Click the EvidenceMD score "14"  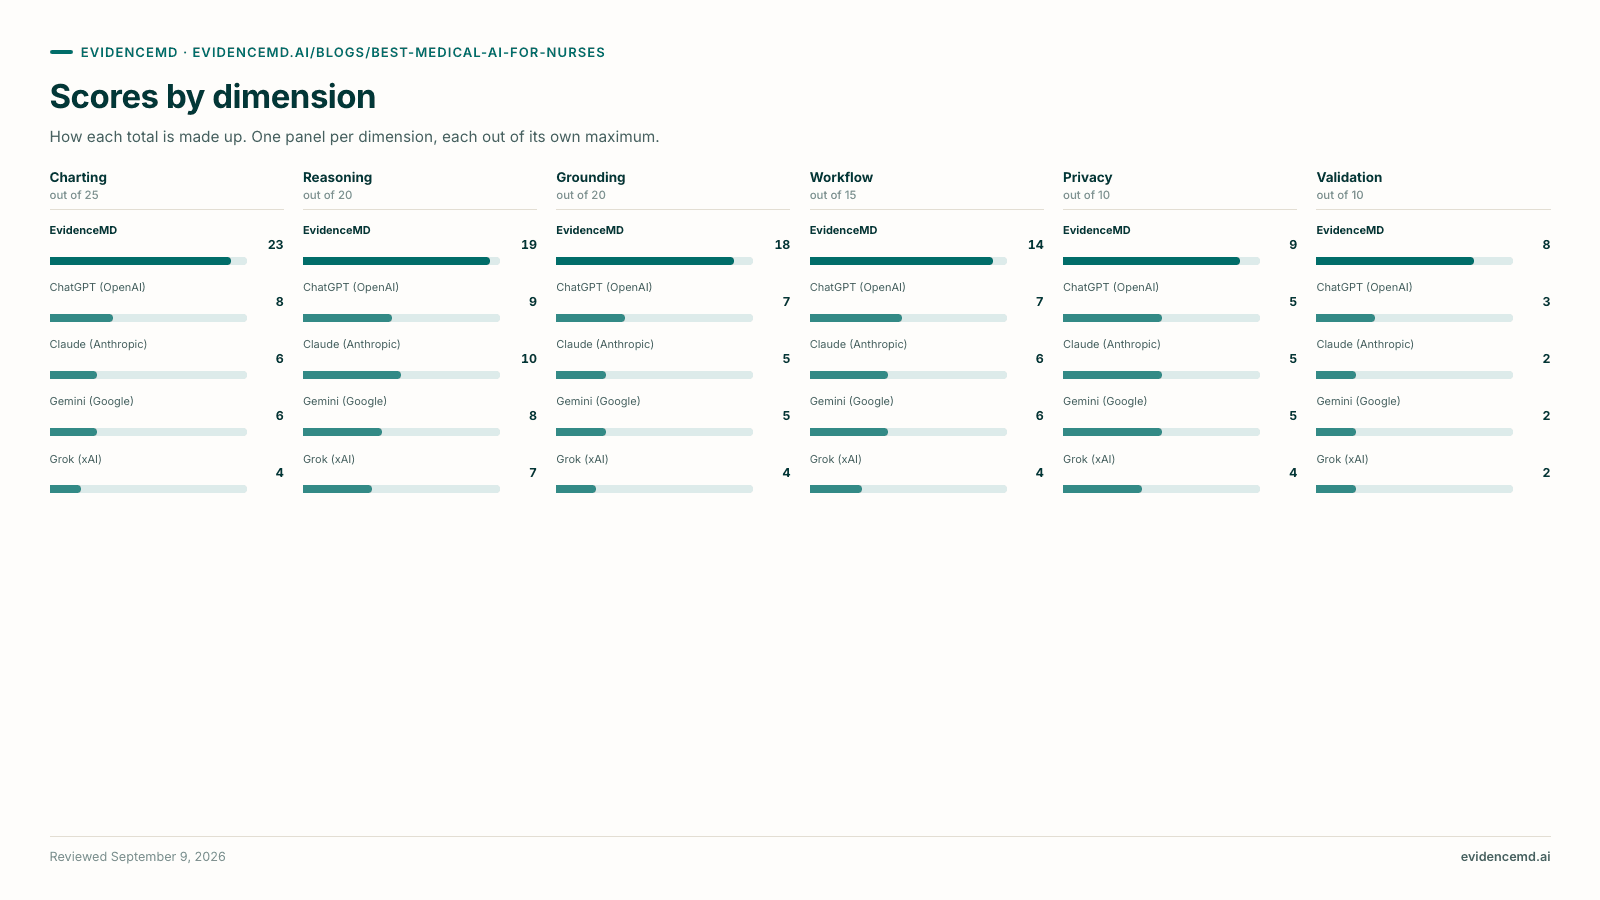[x=1035, y=245]
